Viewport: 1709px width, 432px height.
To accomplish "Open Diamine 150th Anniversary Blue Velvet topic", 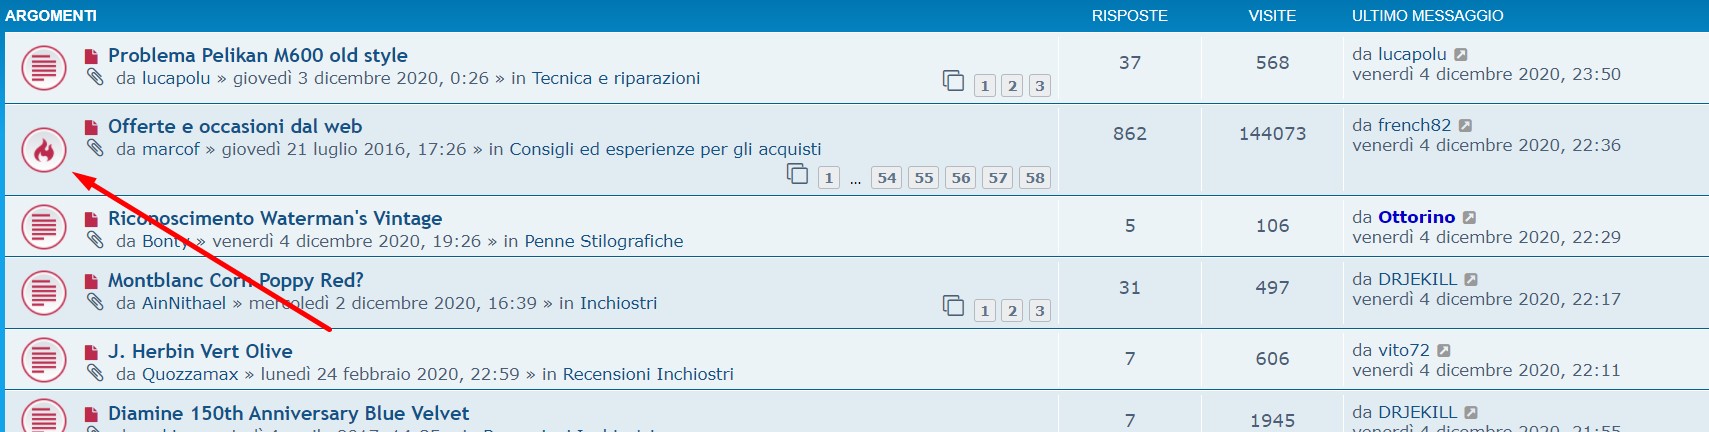I will [288, 414].
